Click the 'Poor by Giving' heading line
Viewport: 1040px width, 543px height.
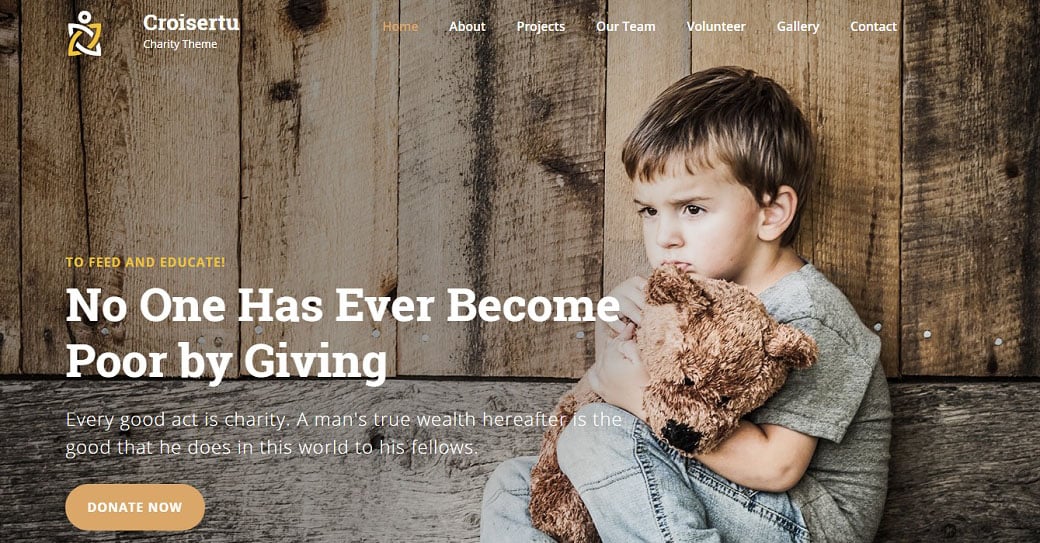click(226, 361)
